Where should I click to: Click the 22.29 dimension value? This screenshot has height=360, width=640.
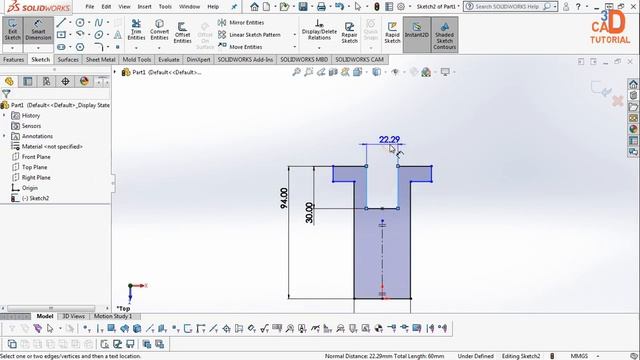[389, 140]
